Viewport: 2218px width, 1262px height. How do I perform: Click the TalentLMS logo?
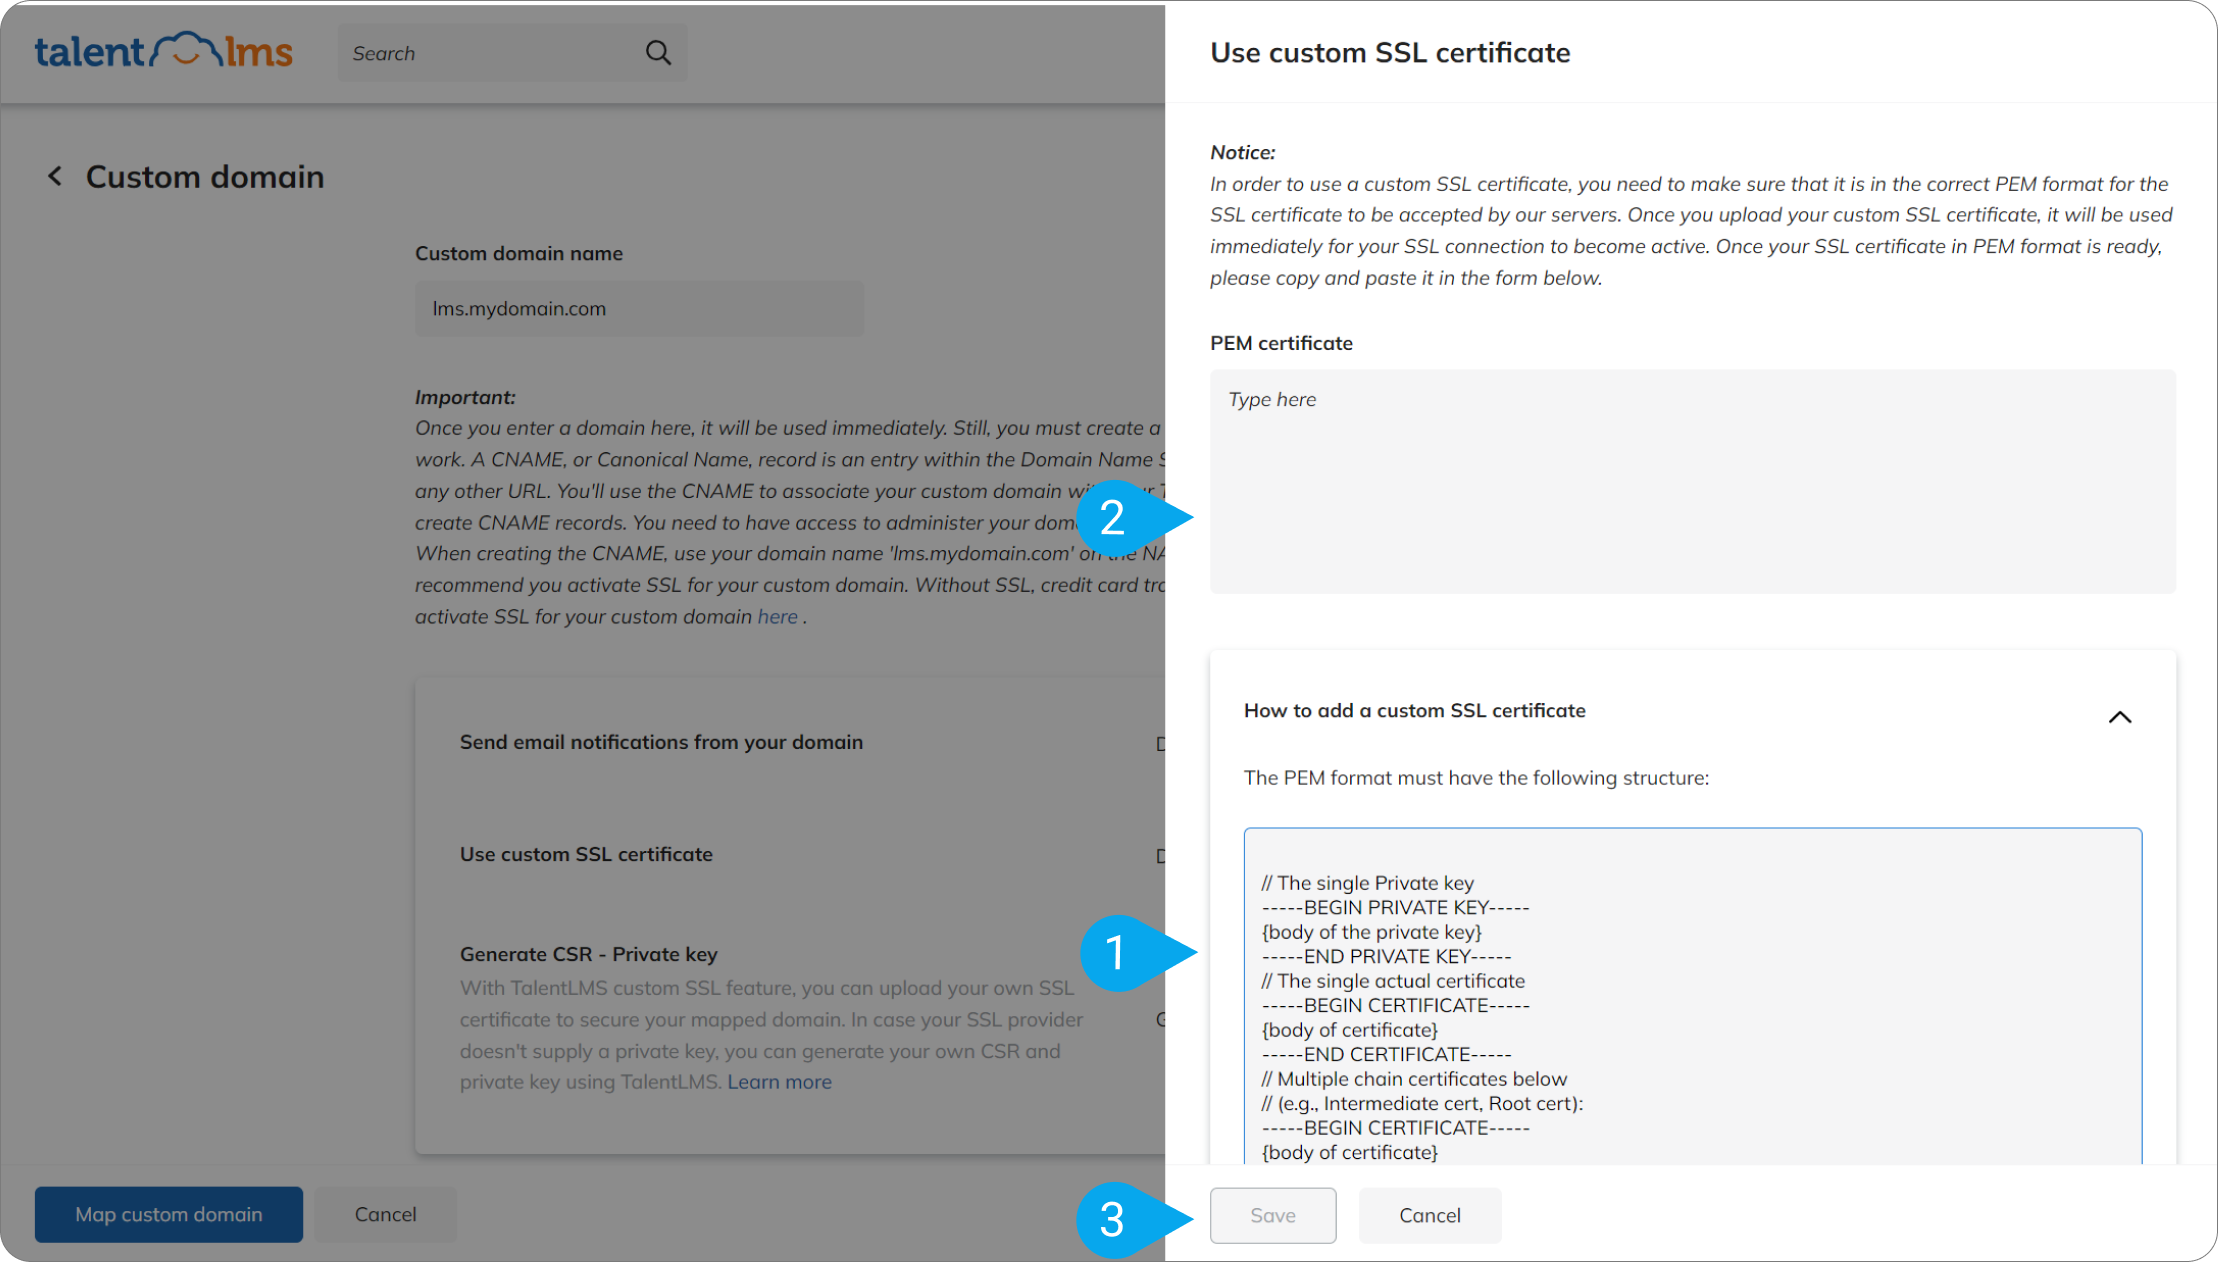[x=163, y=52]
